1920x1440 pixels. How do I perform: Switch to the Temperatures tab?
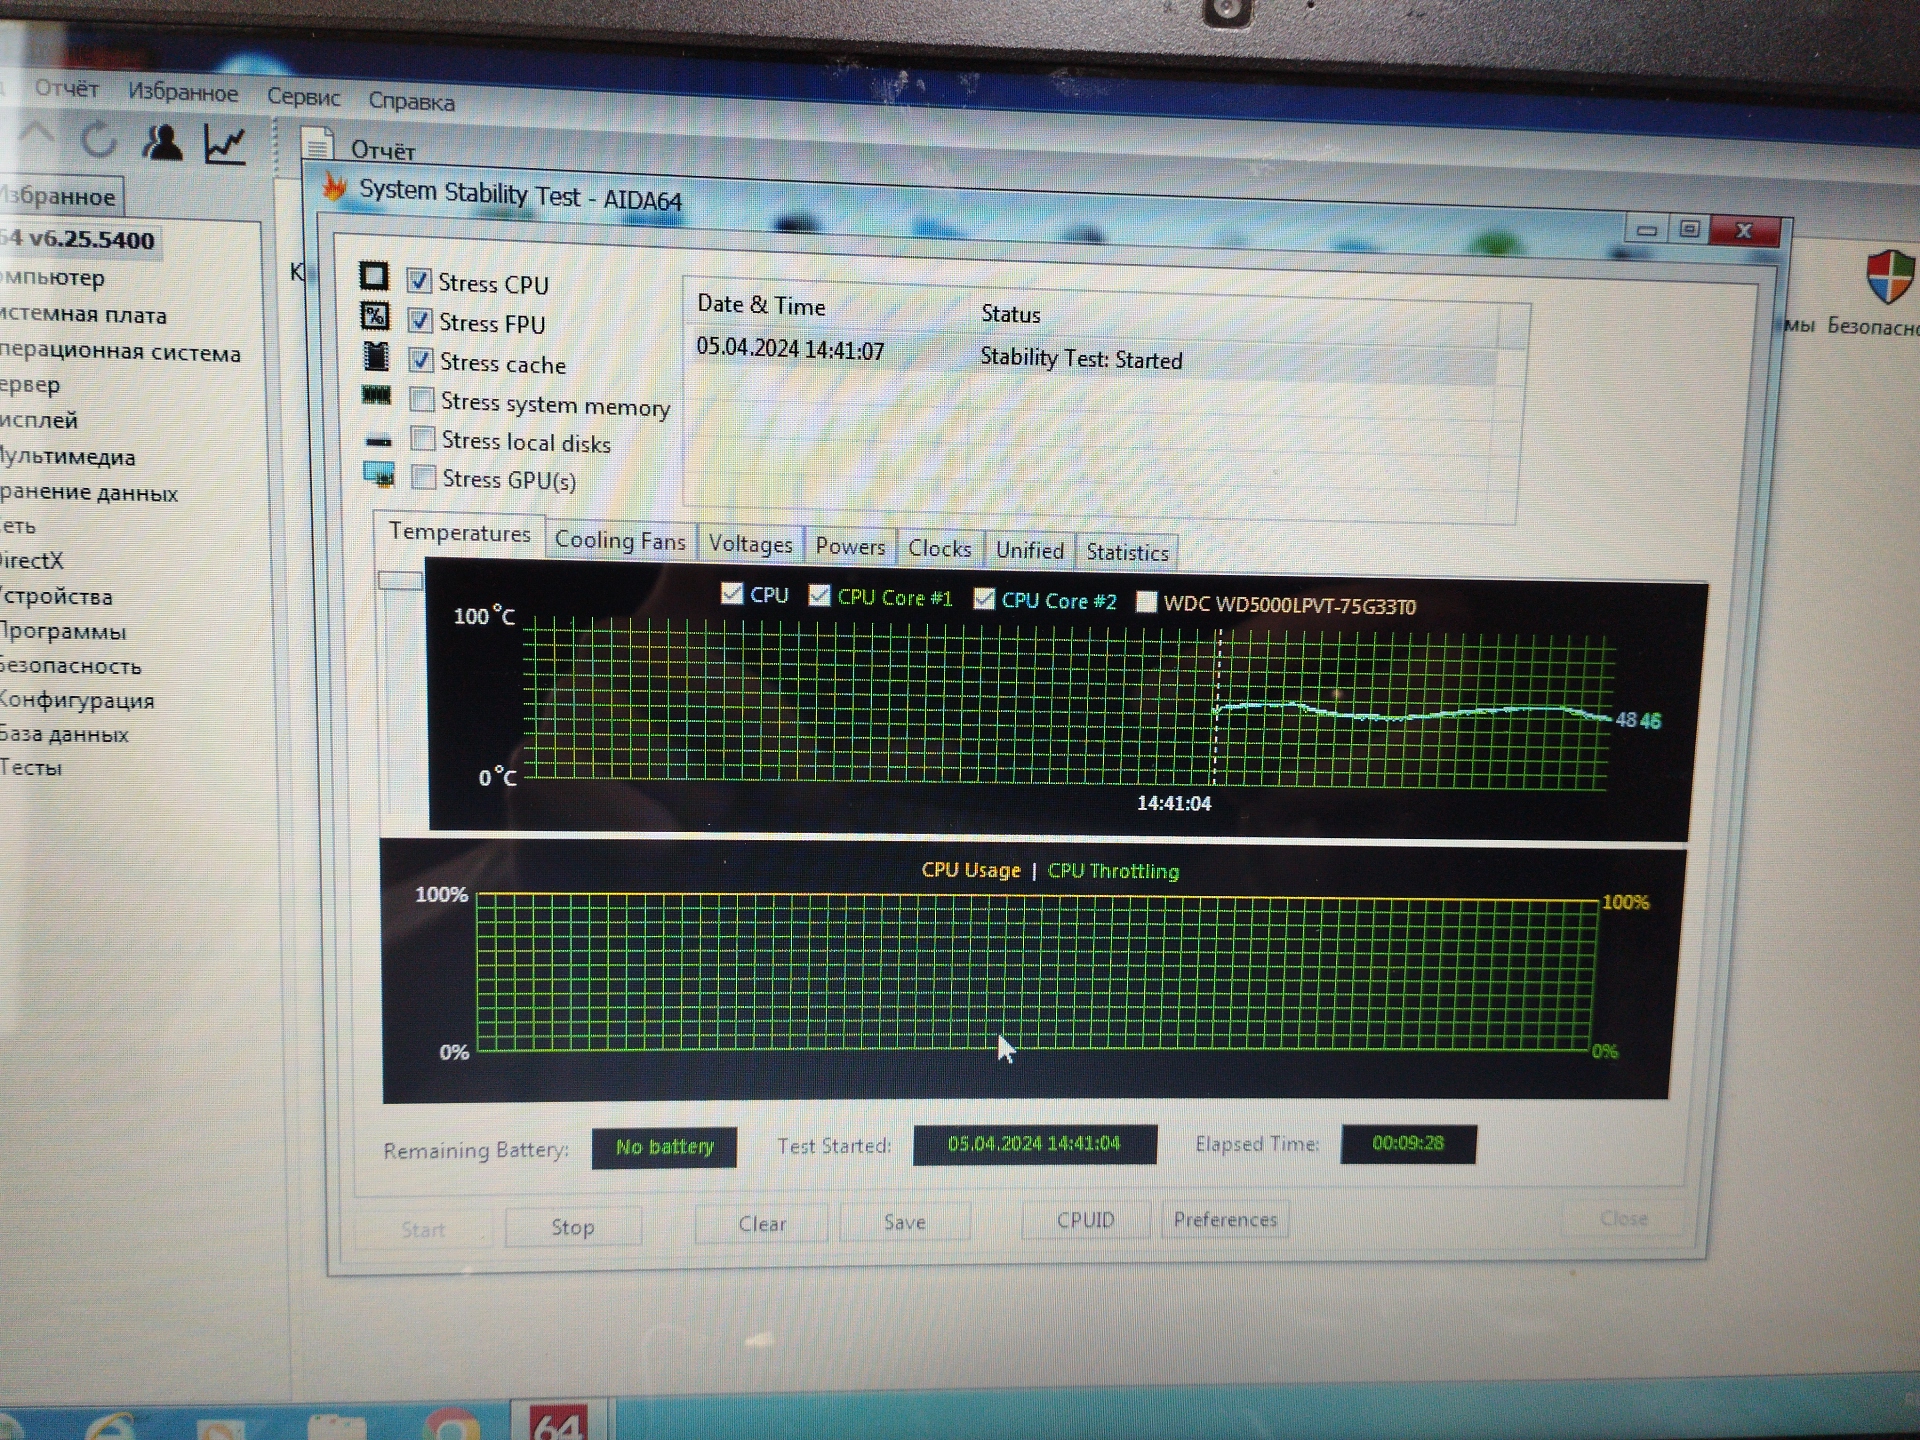point(459,533)
